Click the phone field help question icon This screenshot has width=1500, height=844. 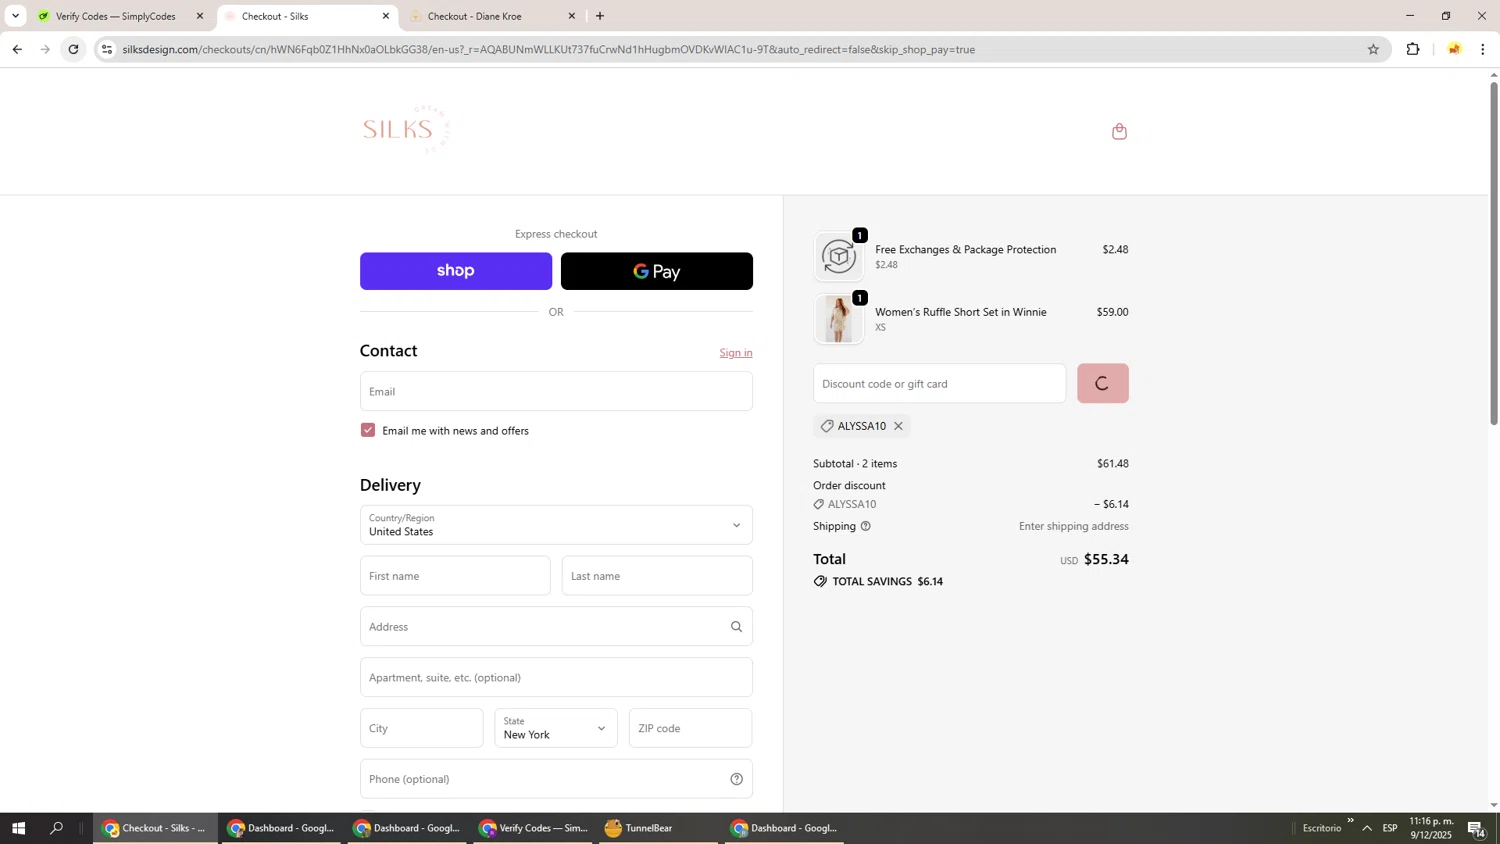point(736,779)
